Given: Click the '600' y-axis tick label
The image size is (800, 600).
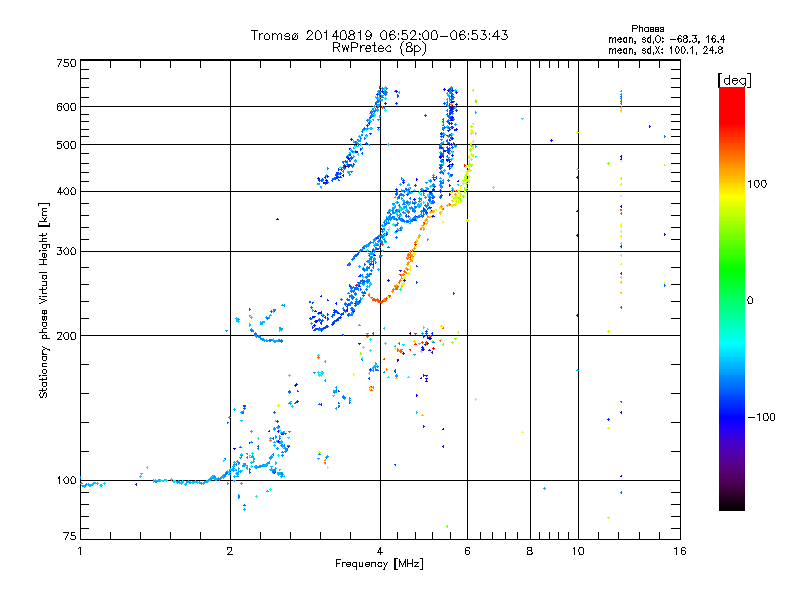Looking at the screenshot, I should (66, 107).
